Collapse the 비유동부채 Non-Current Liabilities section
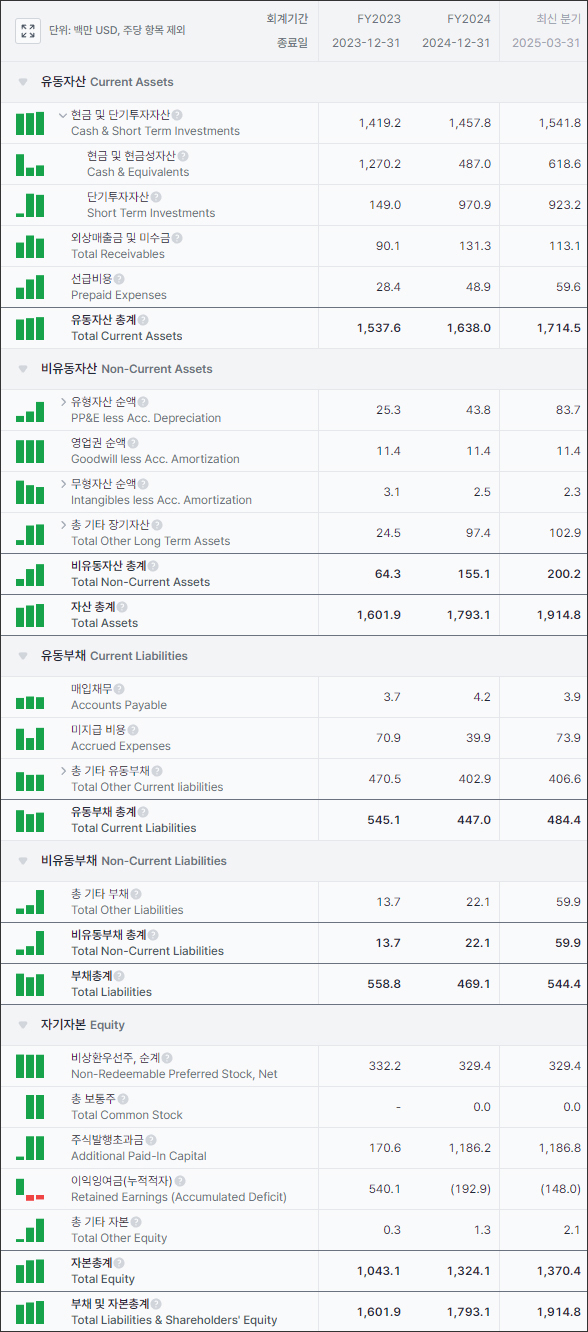 click(23, 861)
